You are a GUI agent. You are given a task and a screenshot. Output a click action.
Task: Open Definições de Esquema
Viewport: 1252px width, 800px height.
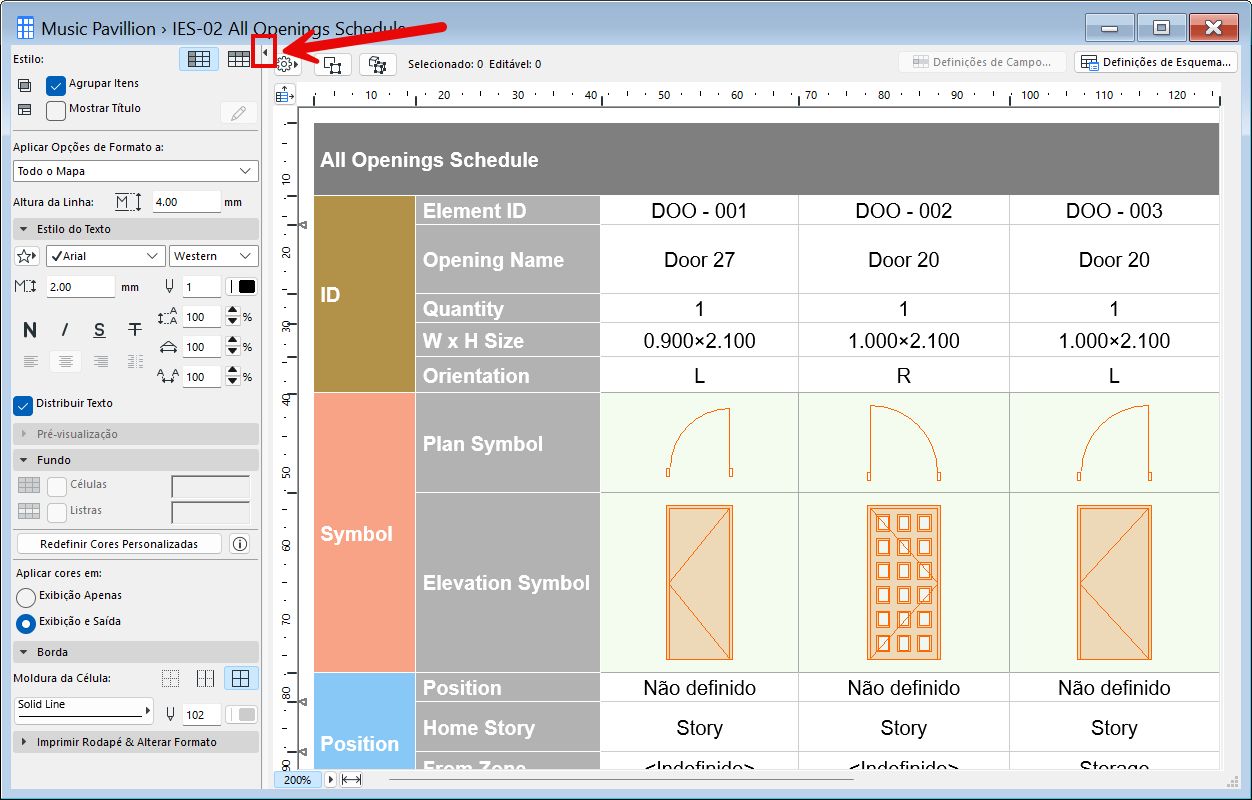(1155, 61)
